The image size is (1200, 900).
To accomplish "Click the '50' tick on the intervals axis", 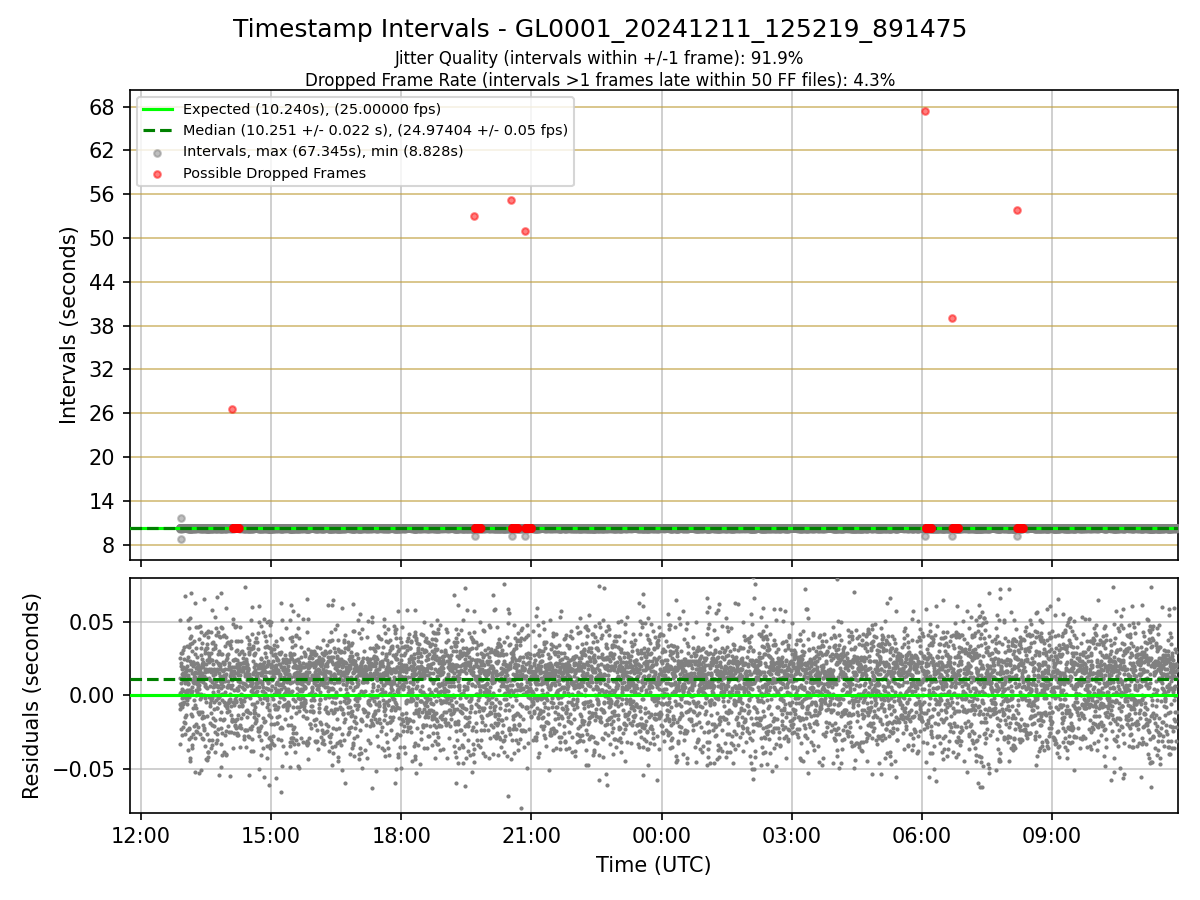I will click(103, 238).
